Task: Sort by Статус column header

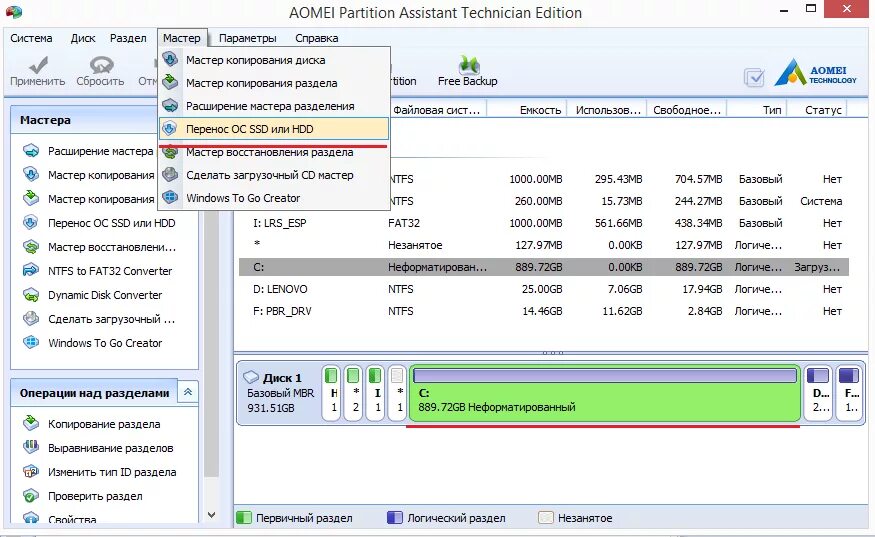Action: (x=818, y=110)
